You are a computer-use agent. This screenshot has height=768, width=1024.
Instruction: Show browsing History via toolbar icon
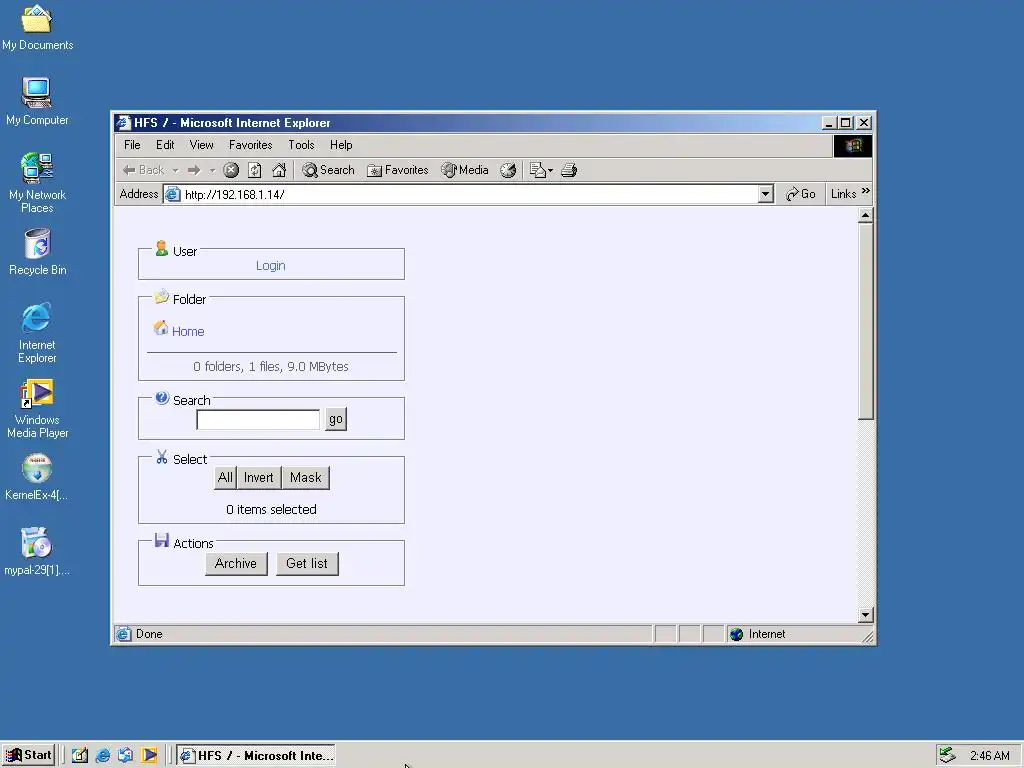click(x=508, y=170)
